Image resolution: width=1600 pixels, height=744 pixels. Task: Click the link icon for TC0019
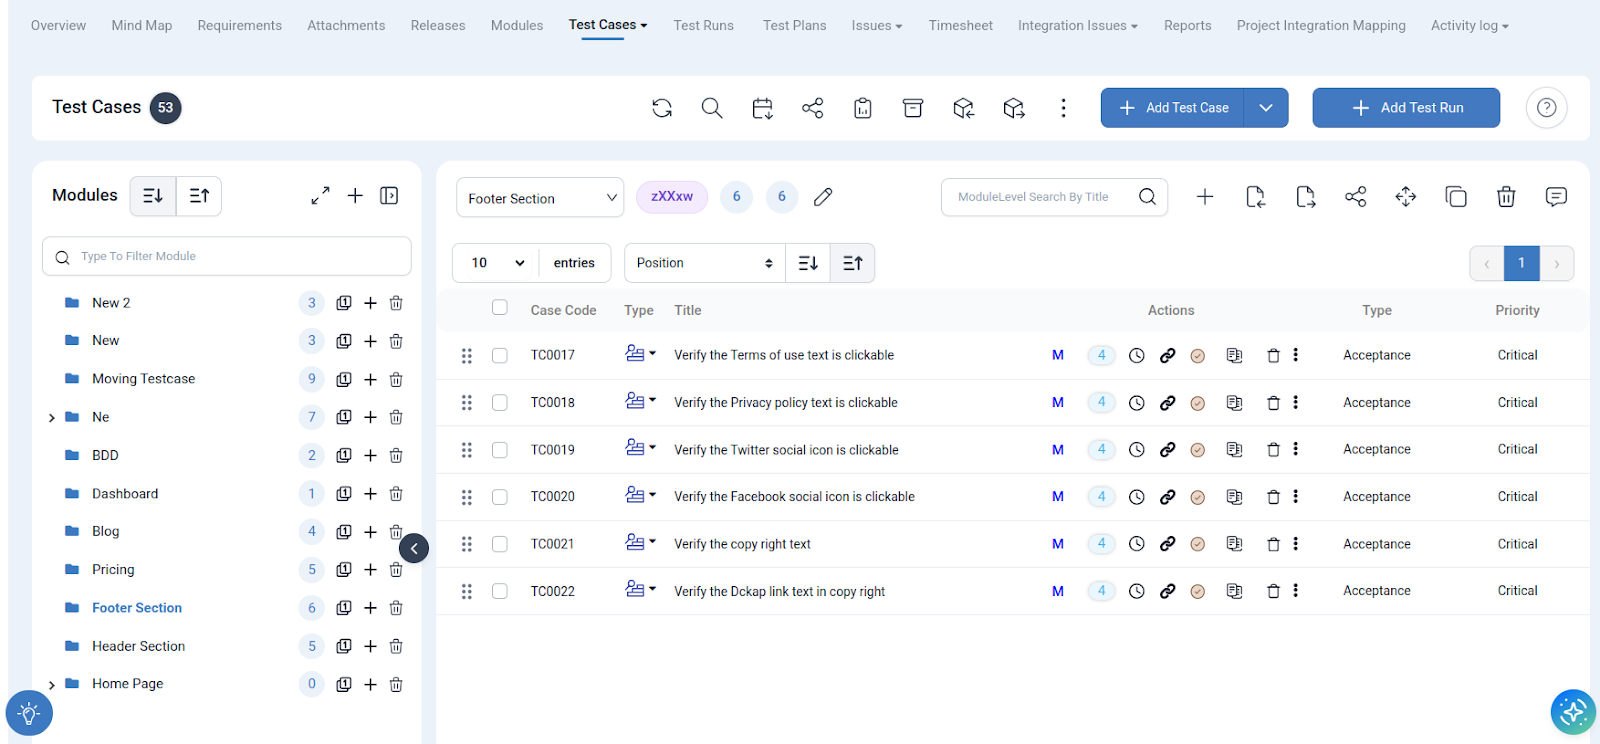1167,450
